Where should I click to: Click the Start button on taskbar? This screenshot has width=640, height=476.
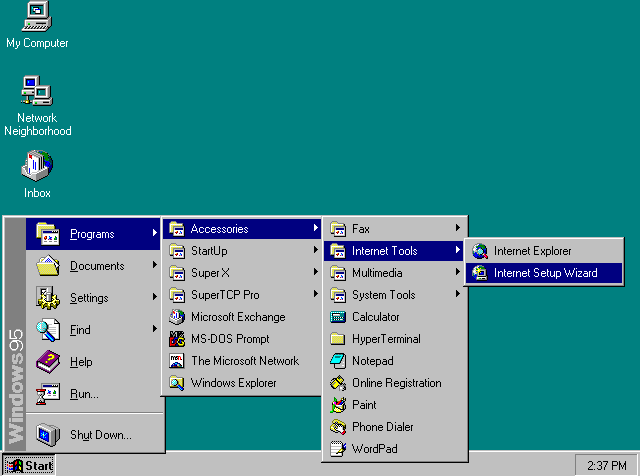(29, 465)
